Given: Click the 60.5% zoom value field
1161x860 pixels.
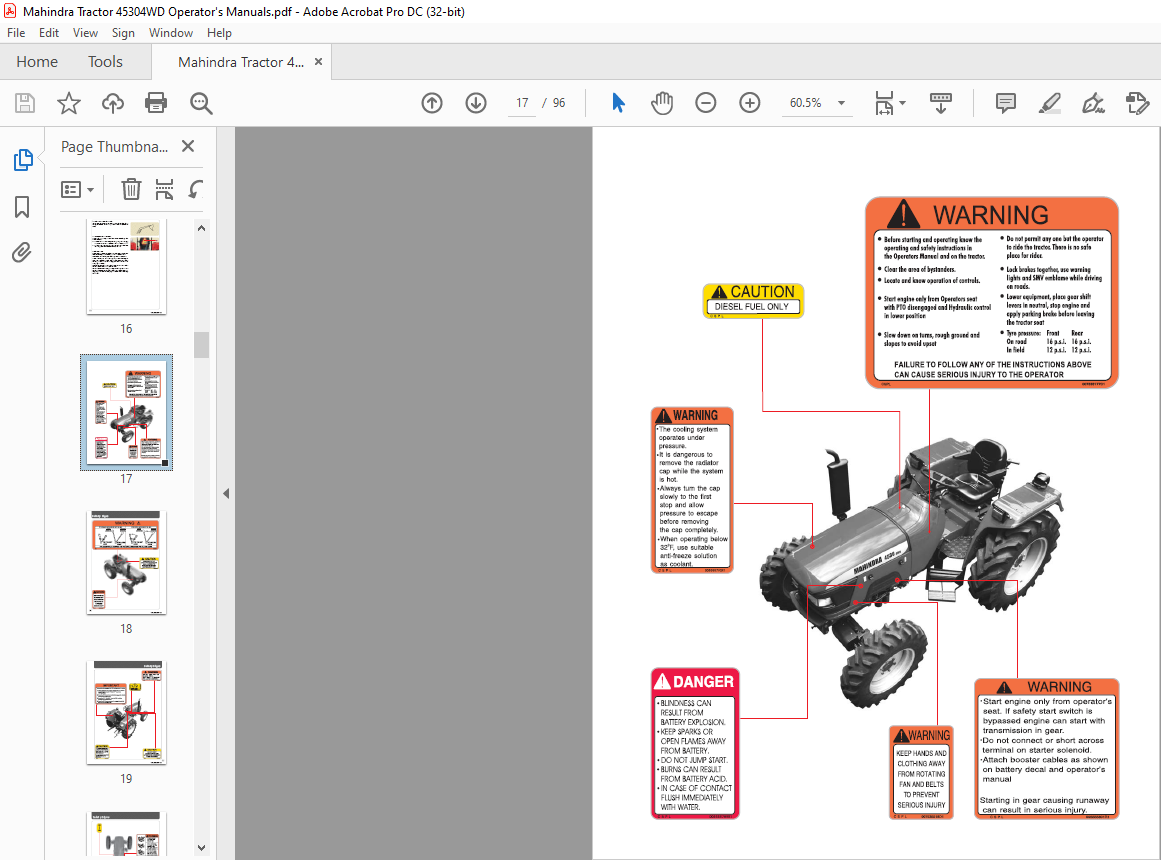Looking at the screenshot, I should 805,103.
